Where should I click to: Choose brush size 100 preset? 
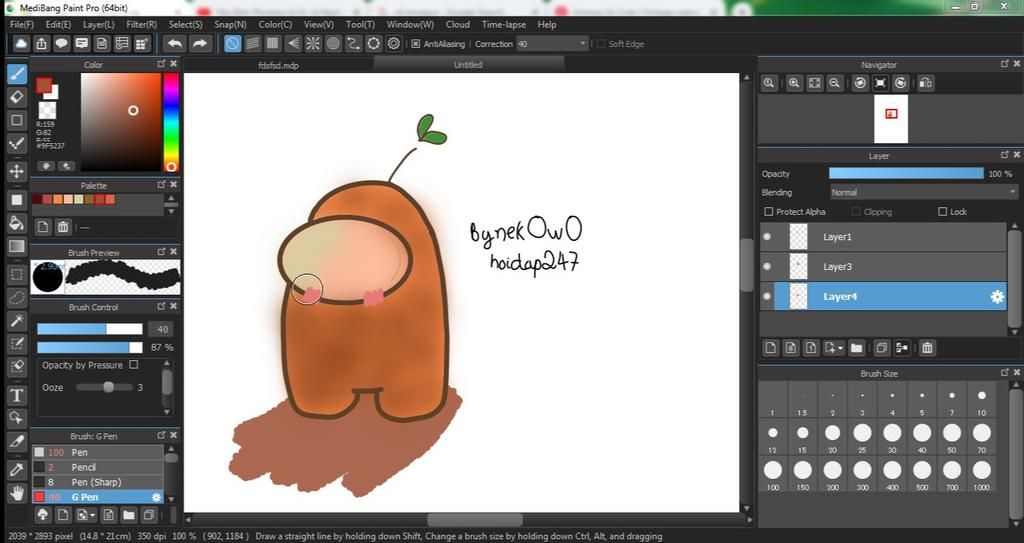point(773,474)
